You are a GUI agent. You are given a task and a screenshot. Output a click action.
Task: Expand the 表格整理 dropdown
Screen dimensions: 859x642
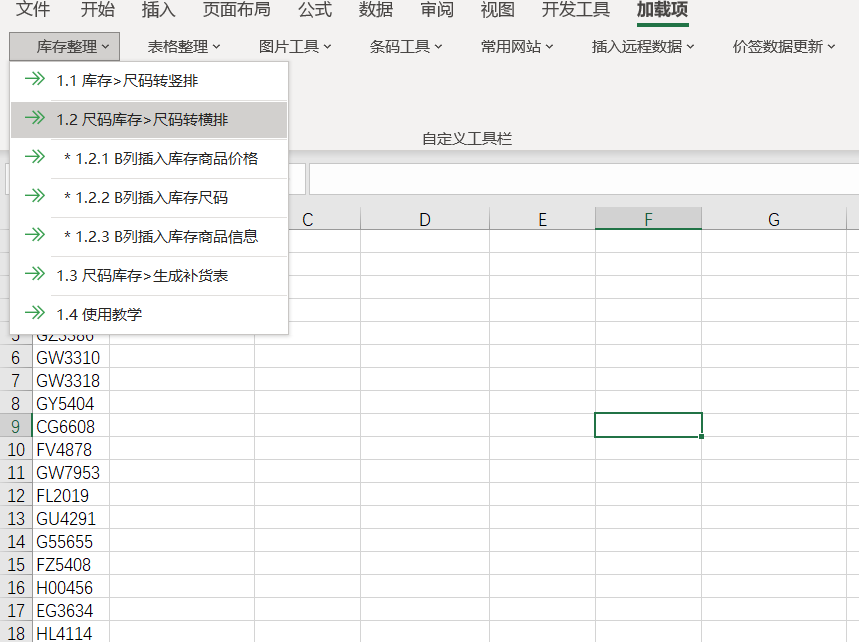point(184,47)
